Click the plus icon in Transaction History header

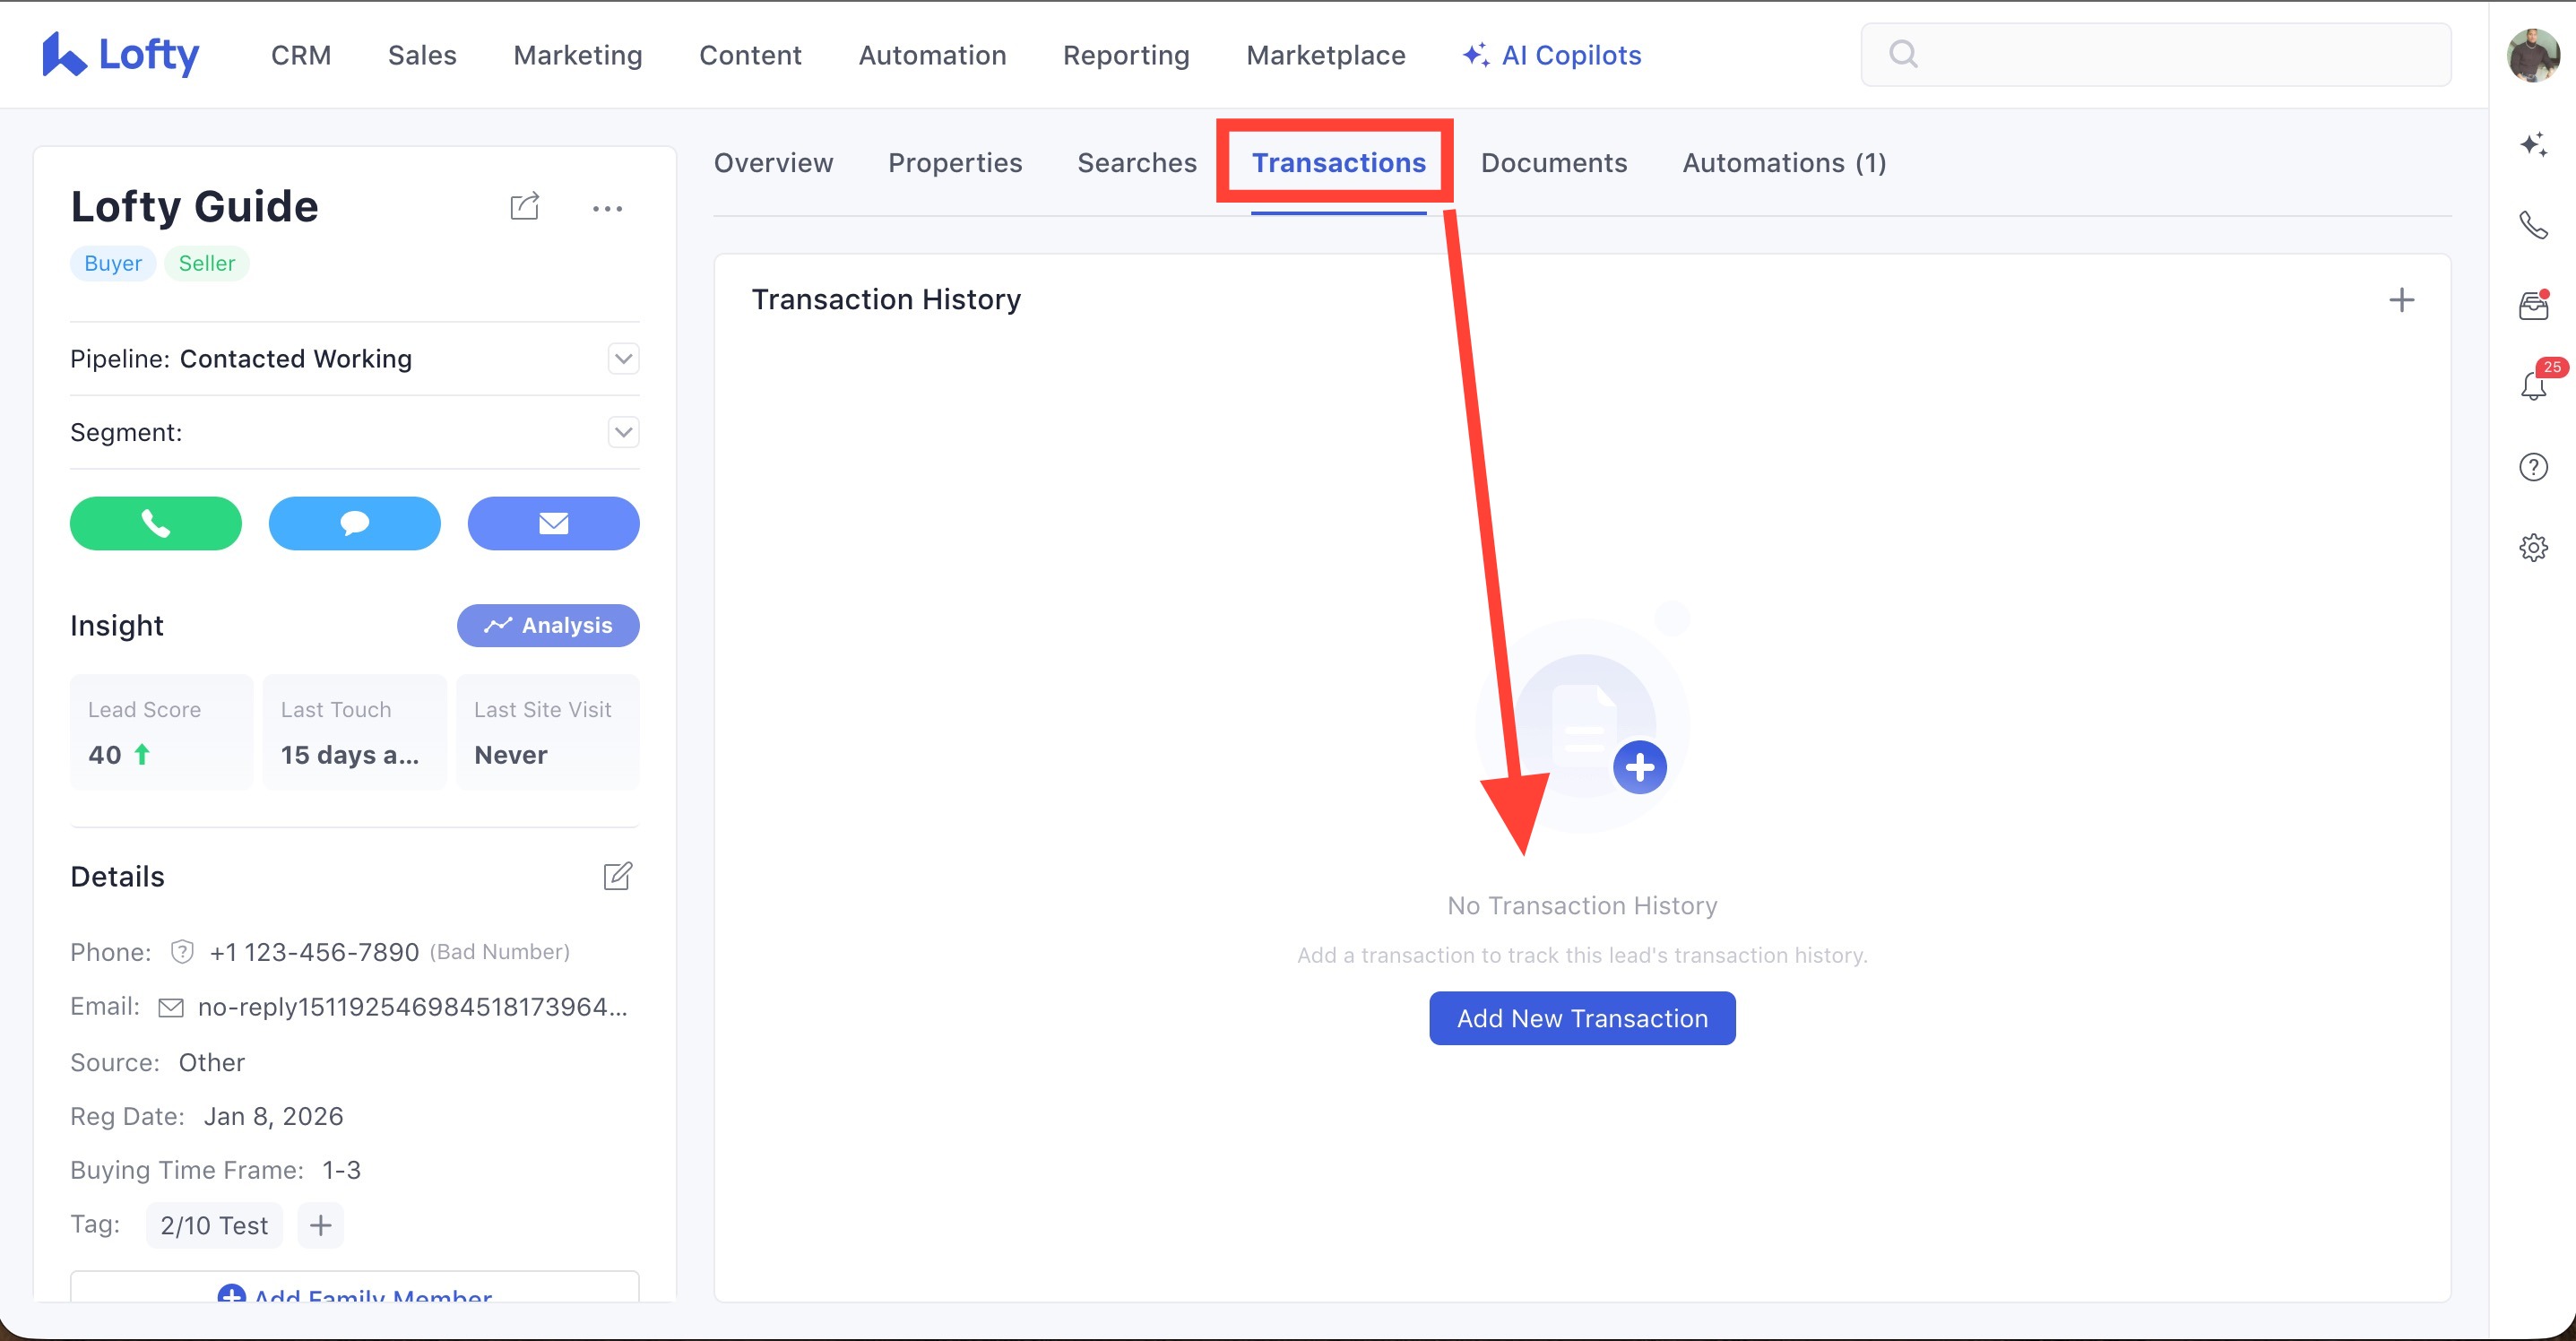(2401, 300)
